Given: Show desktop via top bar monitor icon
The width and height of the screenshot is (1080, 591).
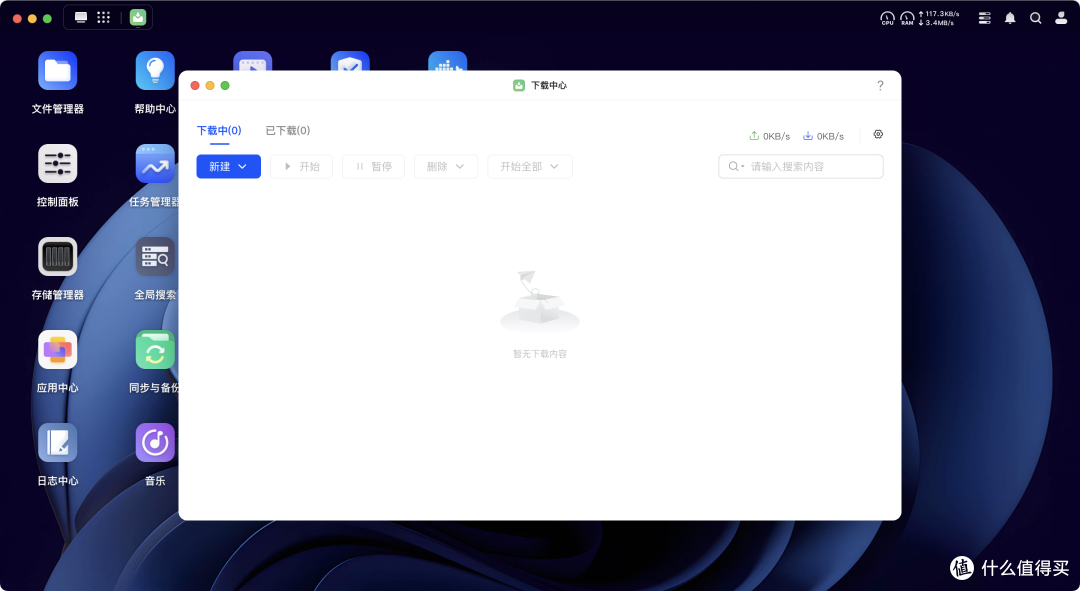Looking at the screenshot, I should [x=81, y=18].
